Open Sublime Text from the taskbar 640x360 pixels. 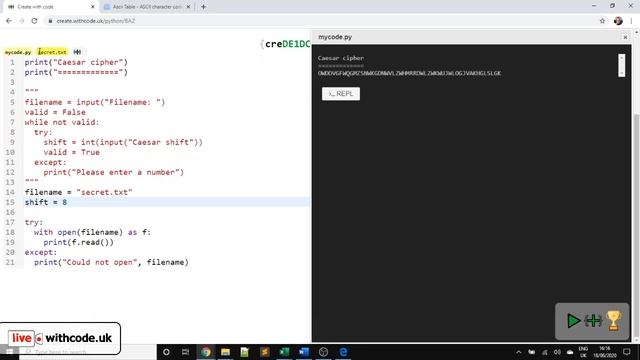coord(264,352)
